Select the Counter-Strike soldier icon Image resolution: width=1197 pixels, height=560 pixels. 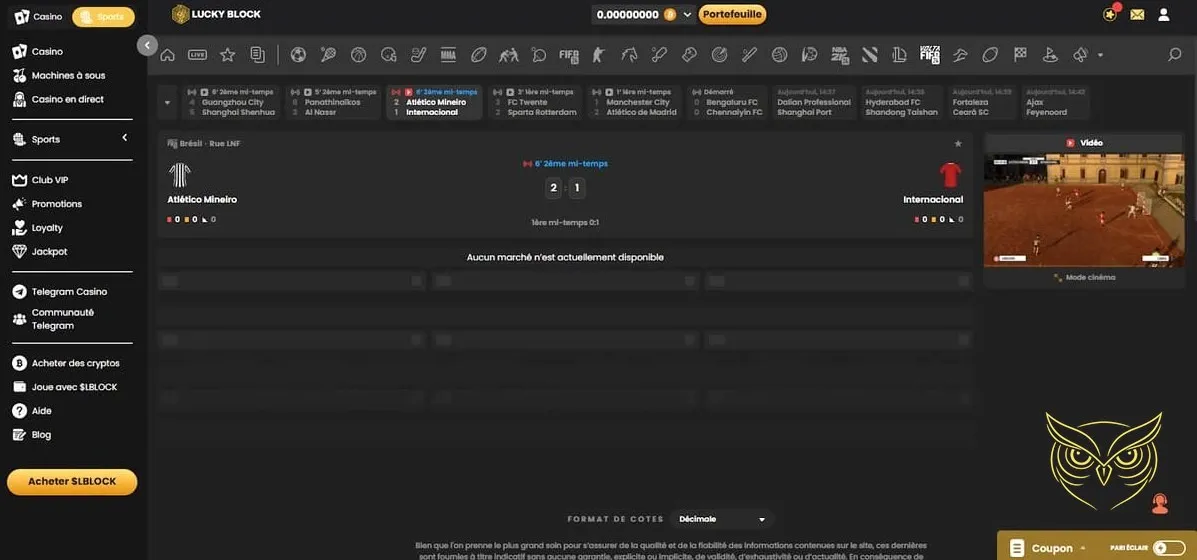tap(598, 55)
